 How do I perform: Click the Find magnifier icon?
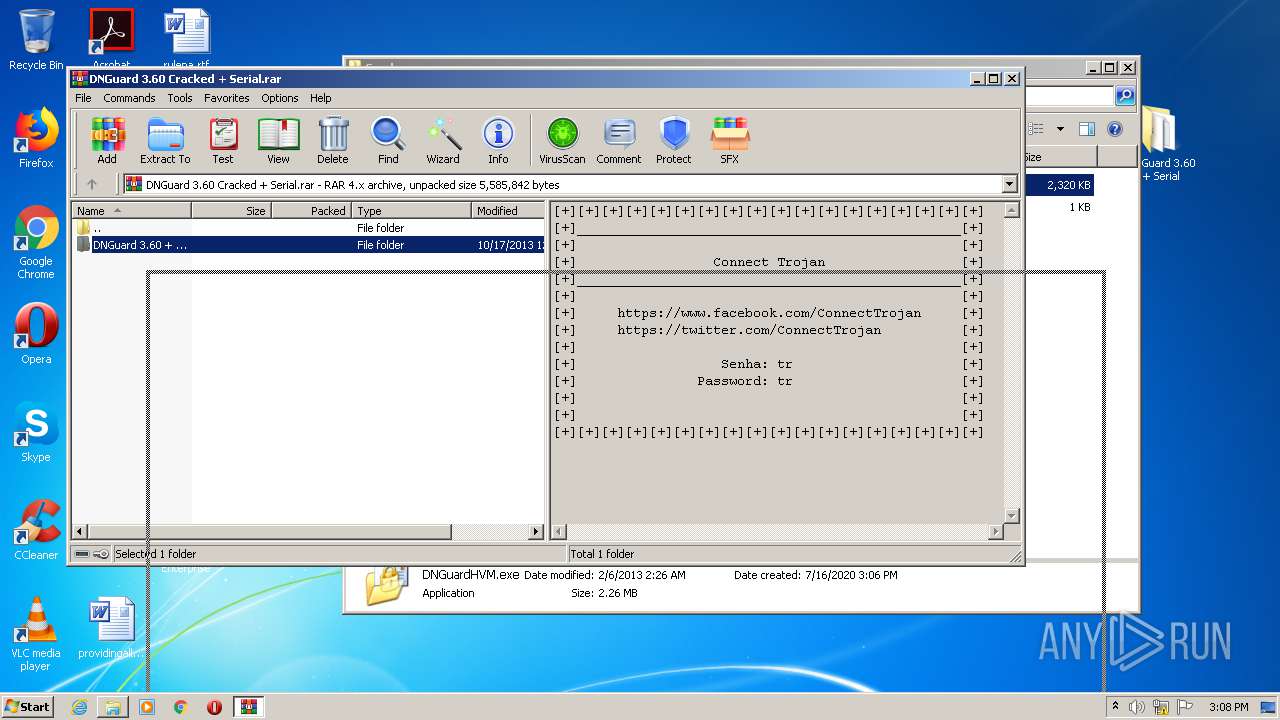click(x=388, y=140)
